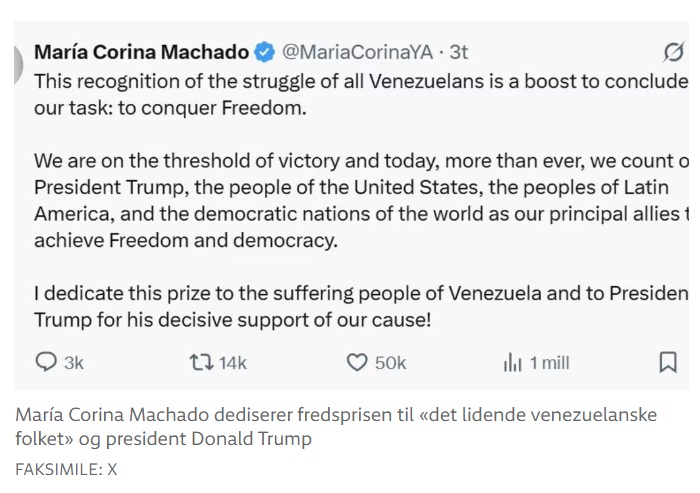Click the "I dedicate this prize" paragraph
This screenshot has height=493, width=700.
[350, 307]
